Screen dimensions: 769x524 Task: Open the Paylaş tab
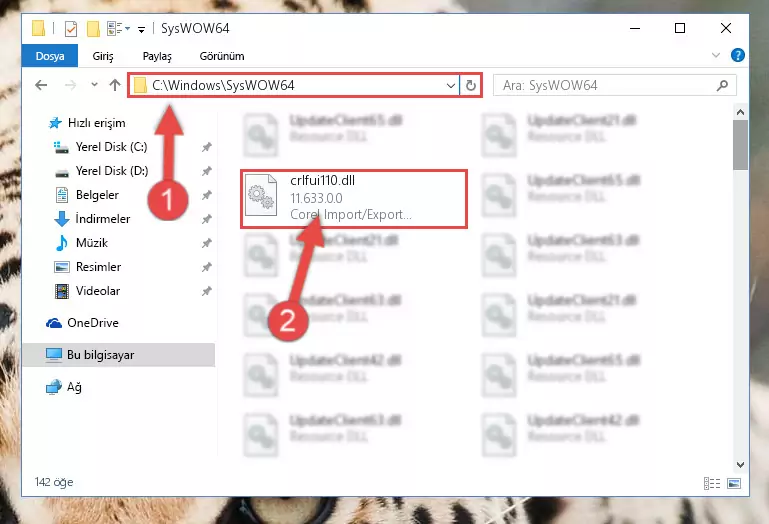(x=157, y=56)
